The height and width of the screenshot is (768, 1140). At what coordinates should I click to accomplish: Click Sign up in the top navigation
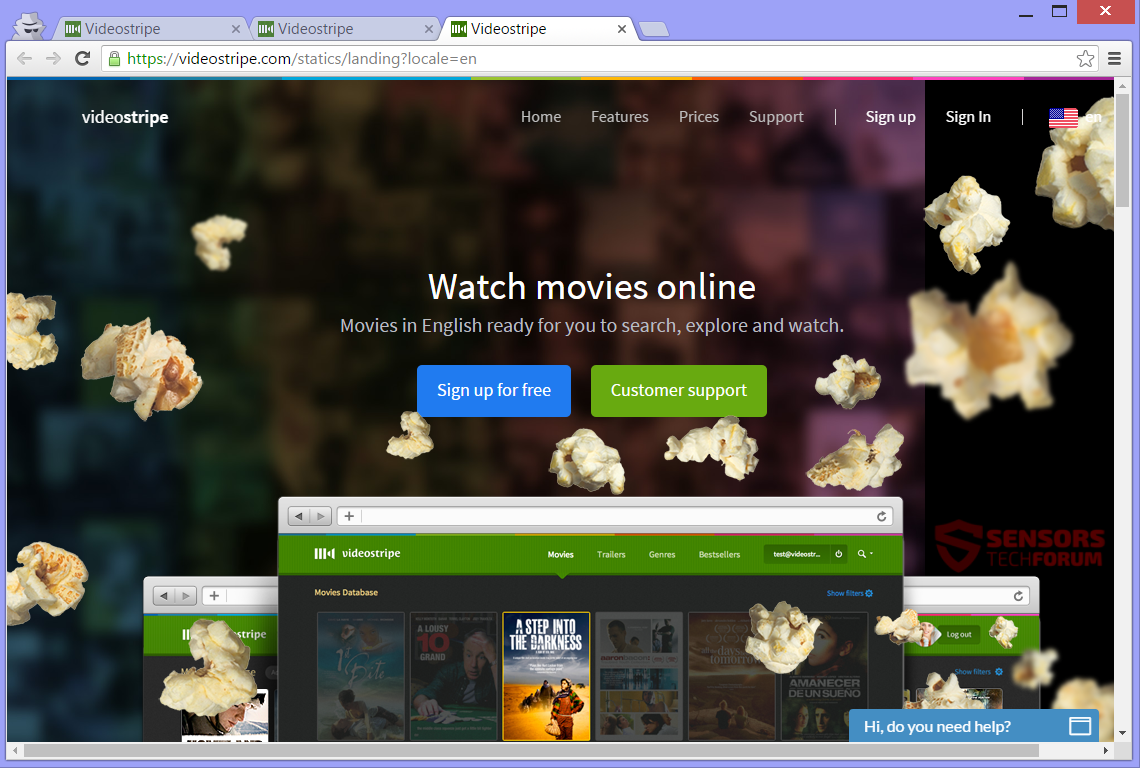click(x=891, y=117)
